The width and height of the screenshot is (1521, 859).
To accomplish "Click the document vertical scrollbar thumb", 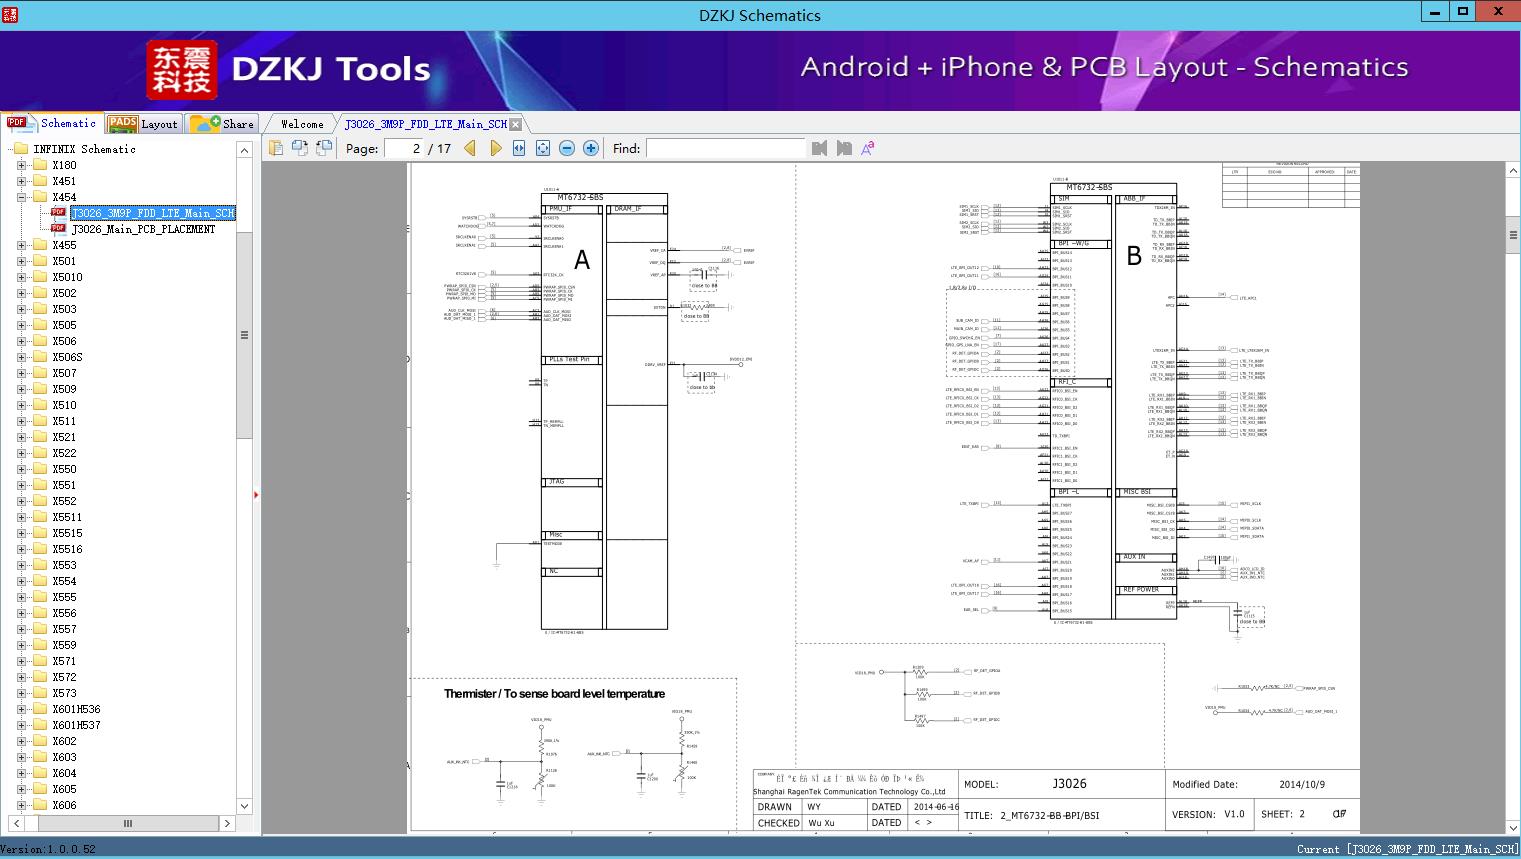I will coord(1513,235).
